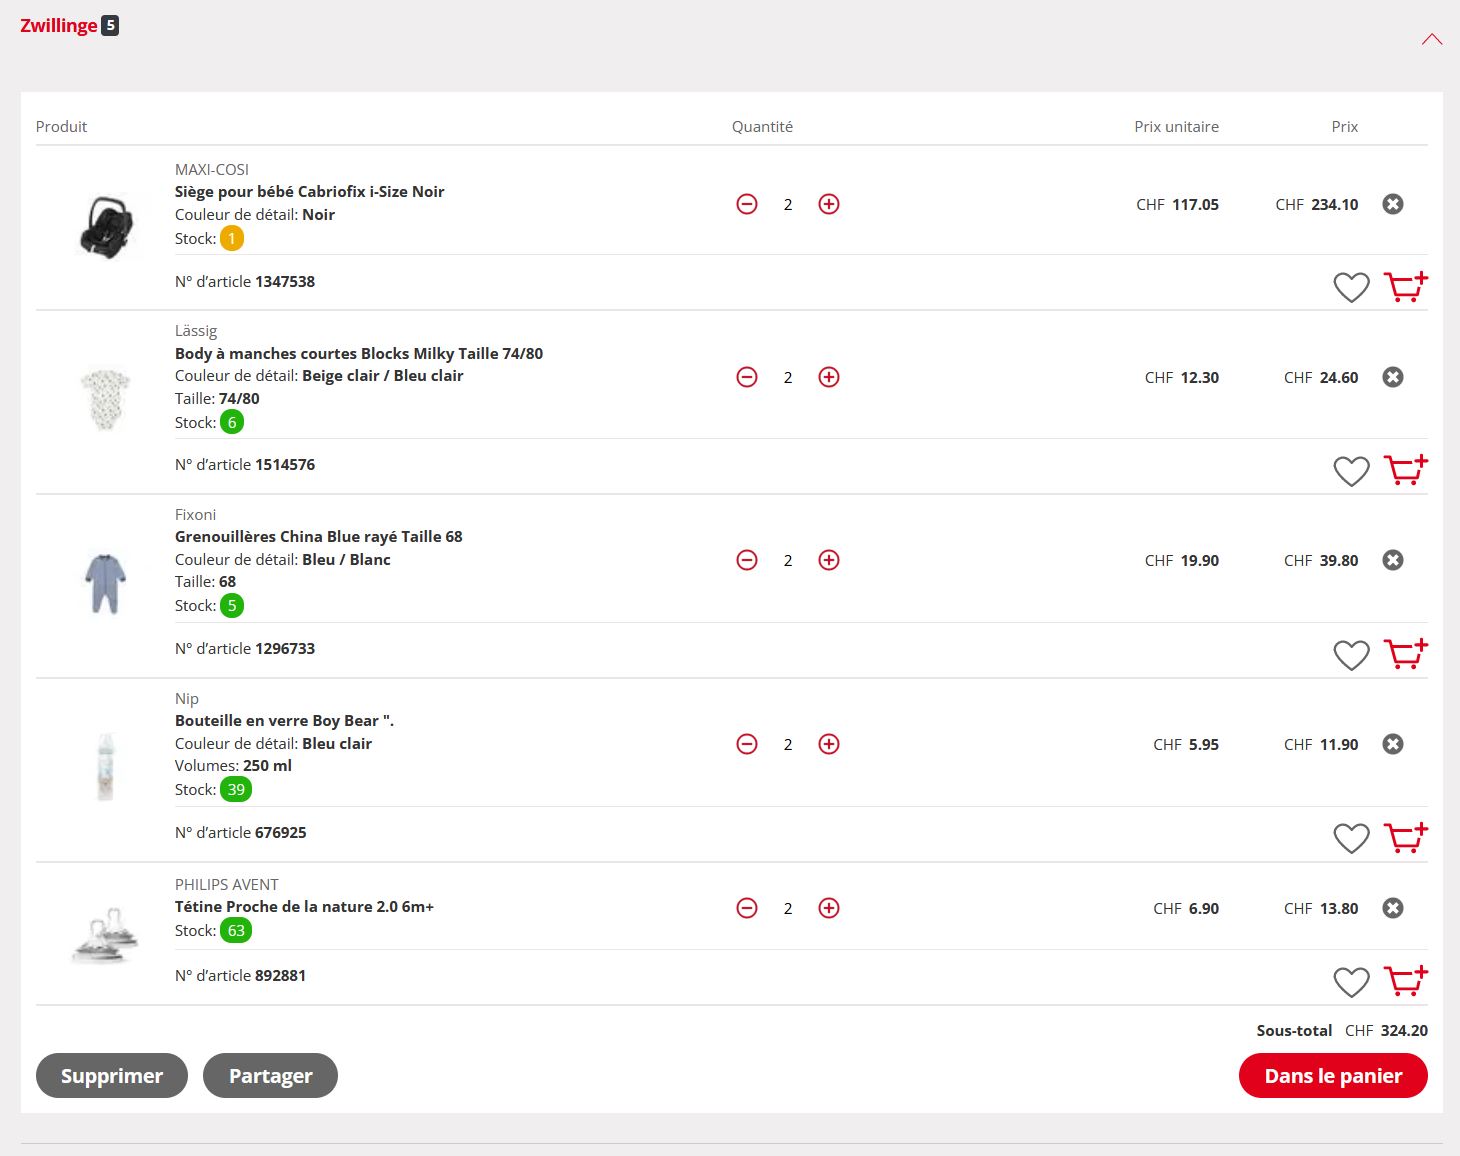This screenshot has width=1460, height=1156.
Task: Open Grenouillères China Blue rayé Taille 68
Action: 319,537
